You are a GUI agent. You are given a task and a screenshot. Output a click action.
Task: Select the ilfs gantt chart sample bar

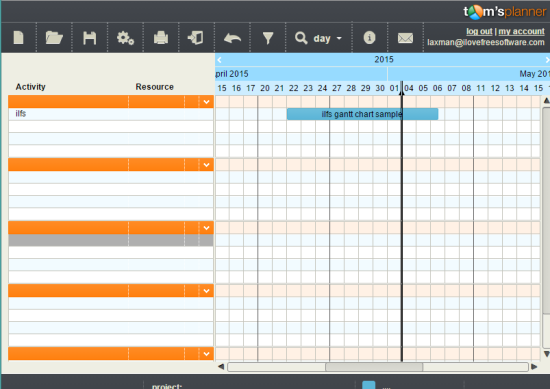tap(362, 114)
